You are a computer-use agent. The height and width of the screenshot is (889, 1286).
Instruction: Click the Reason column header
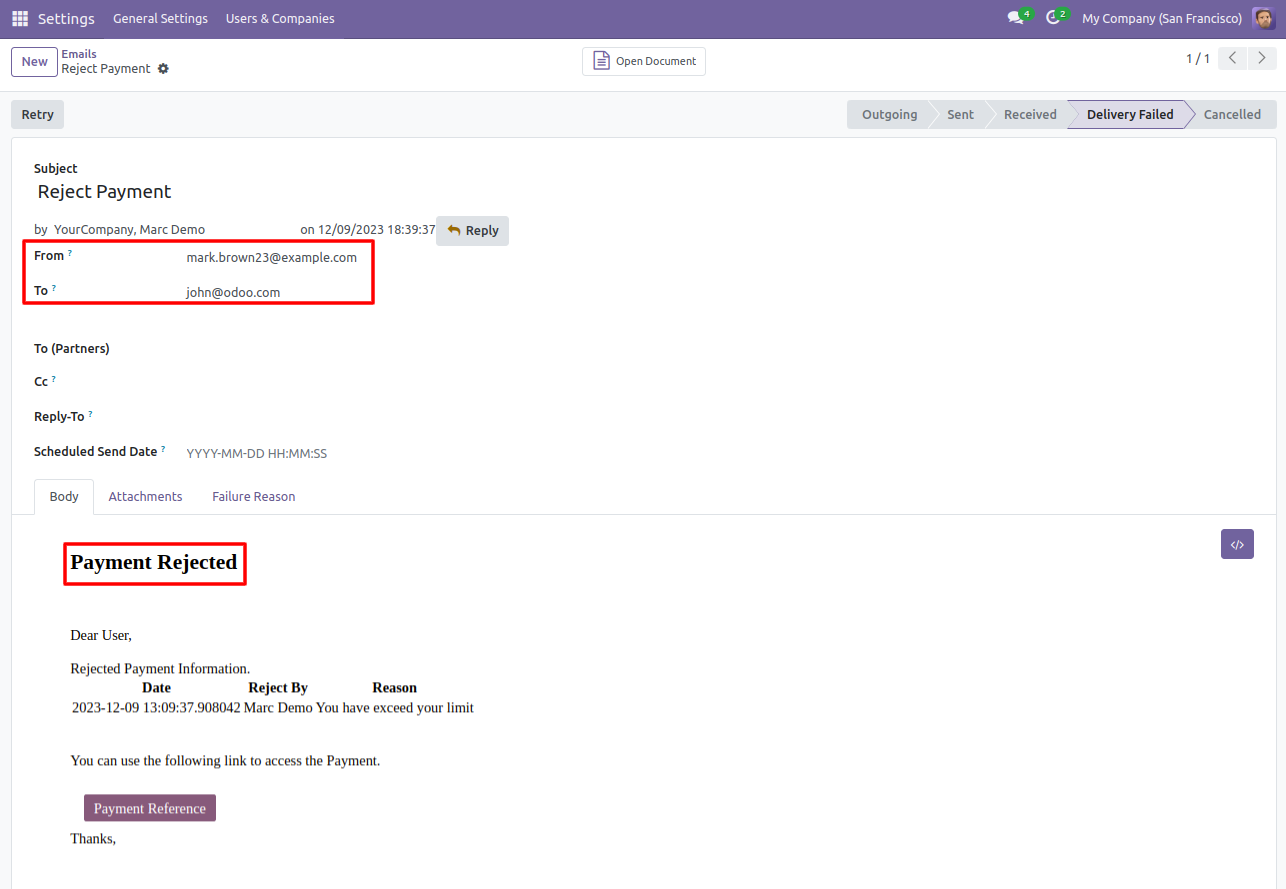395,688
